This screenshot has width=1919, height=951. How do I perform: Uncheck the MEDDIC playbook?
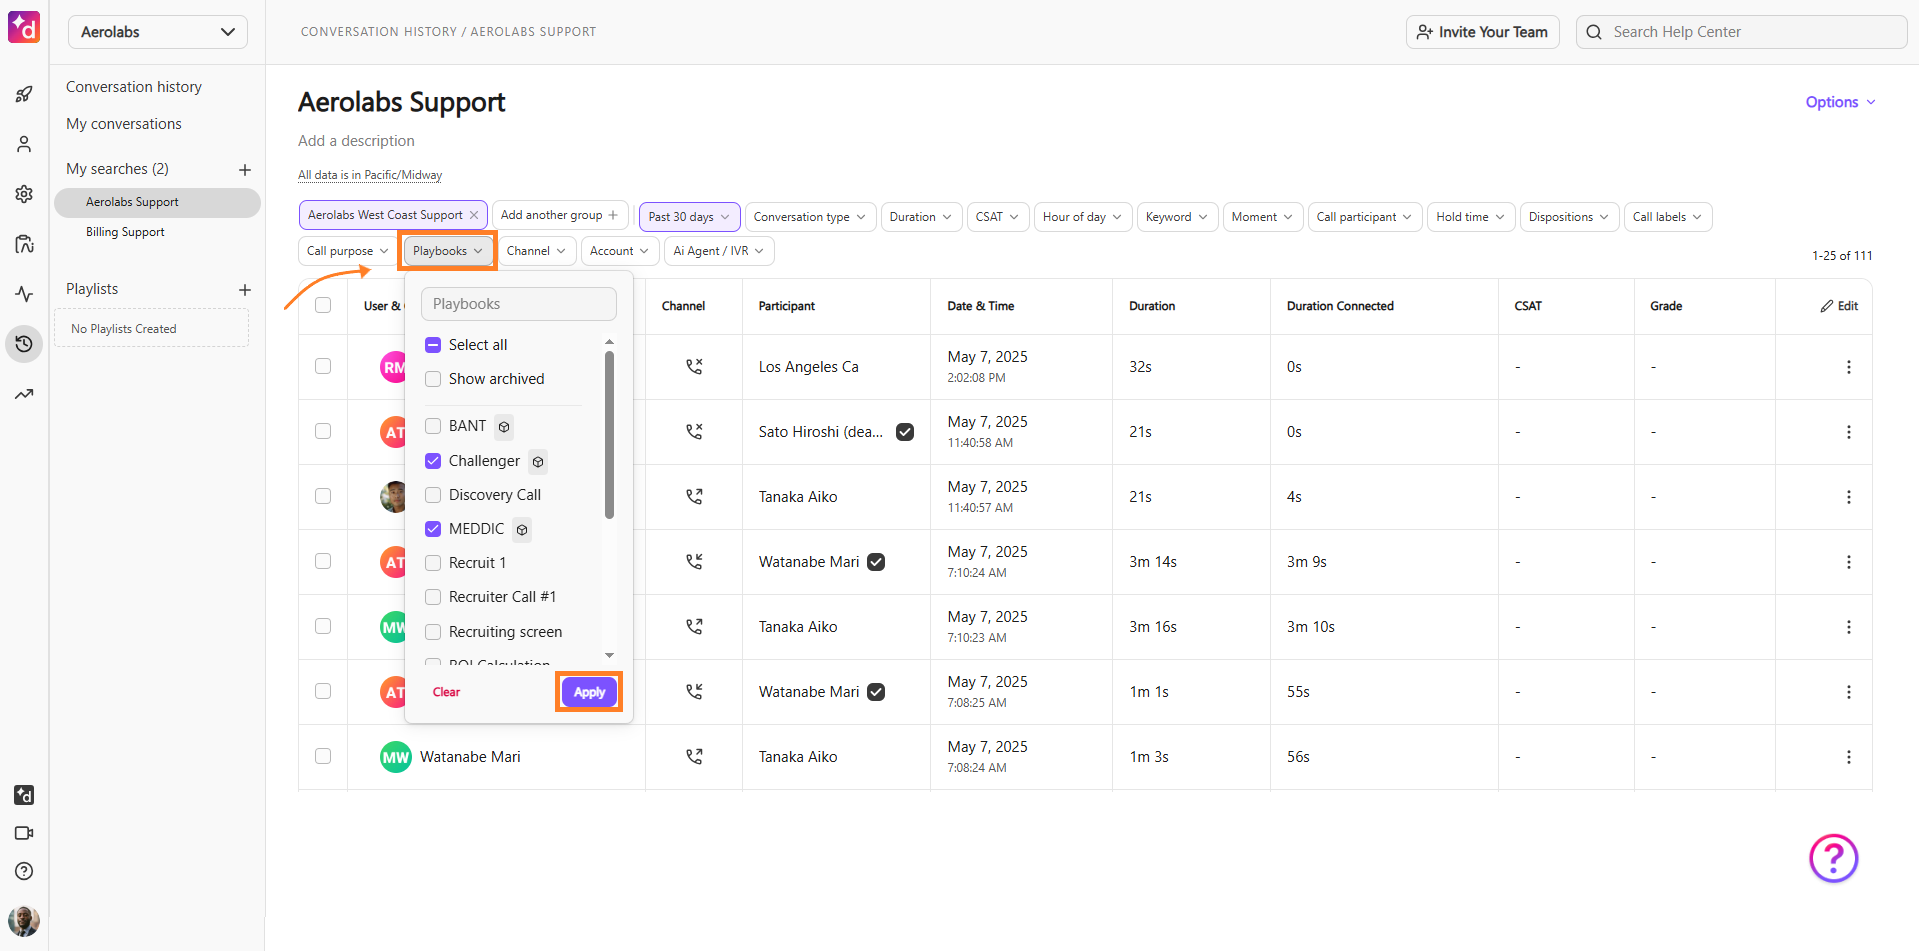point(433,529)
